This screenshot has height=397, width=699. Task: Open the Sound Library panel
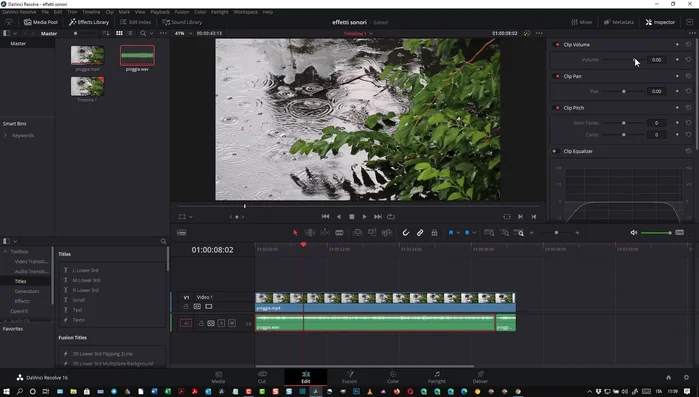tap(182, 22)
